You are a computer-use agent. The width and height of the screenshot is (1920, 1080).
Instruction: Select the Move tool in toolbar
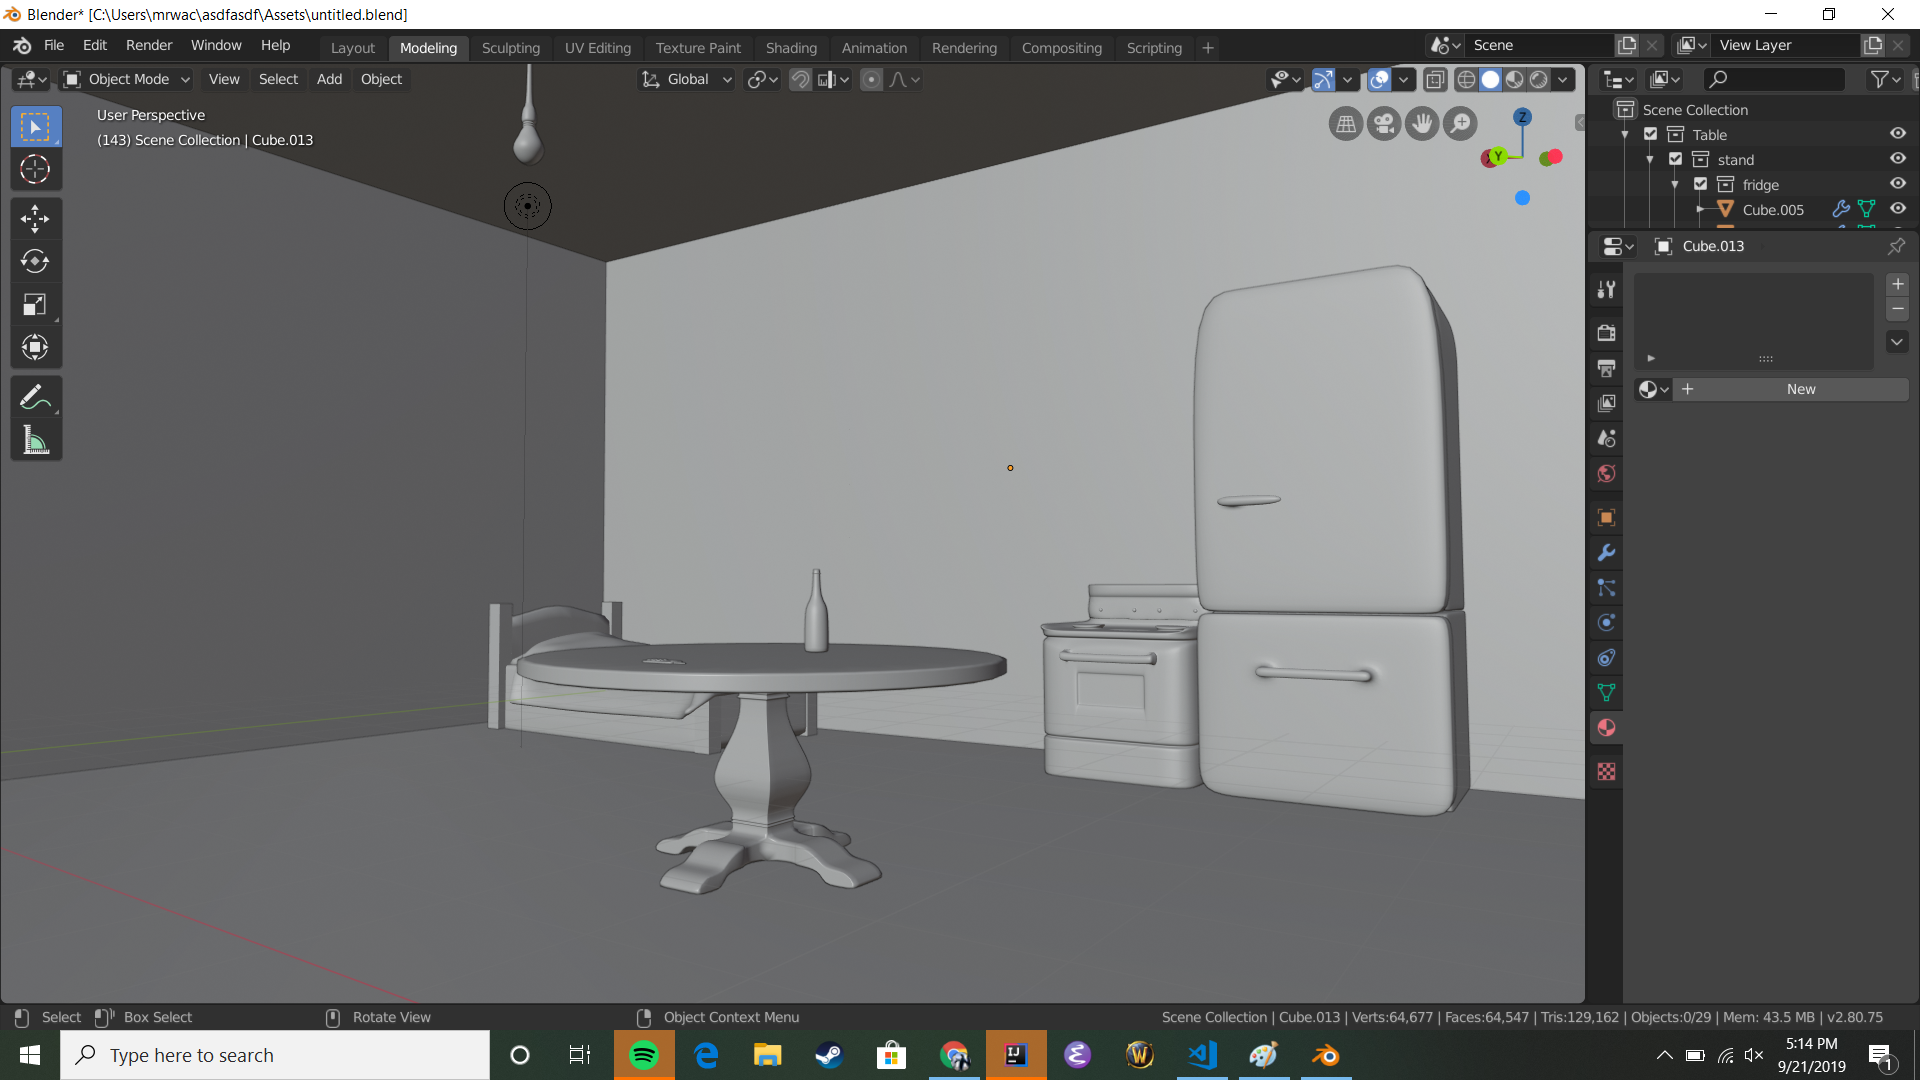35,218
